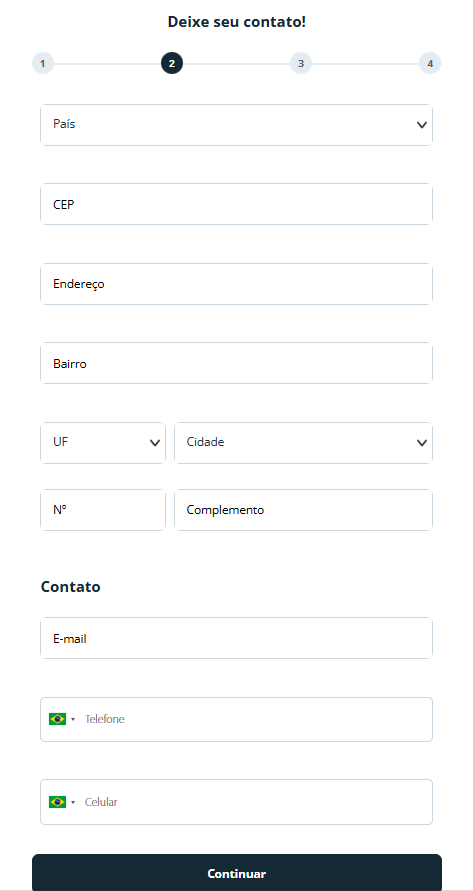473x891 pixels.
Task: Click the Brazil flag in Celular field
Action: [x=57, y=802]
